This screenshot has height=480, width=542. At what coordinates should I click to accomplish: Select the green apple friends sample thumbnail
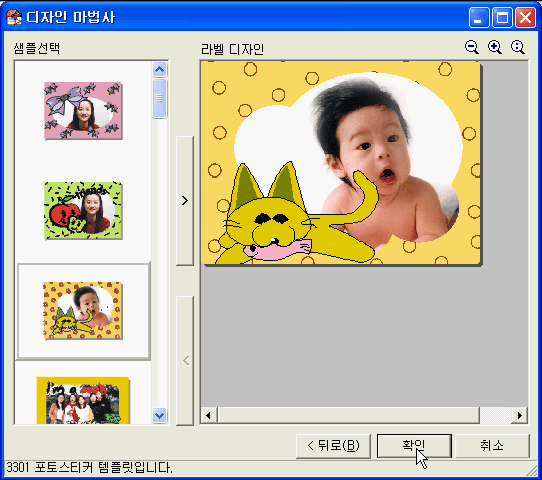83,210
